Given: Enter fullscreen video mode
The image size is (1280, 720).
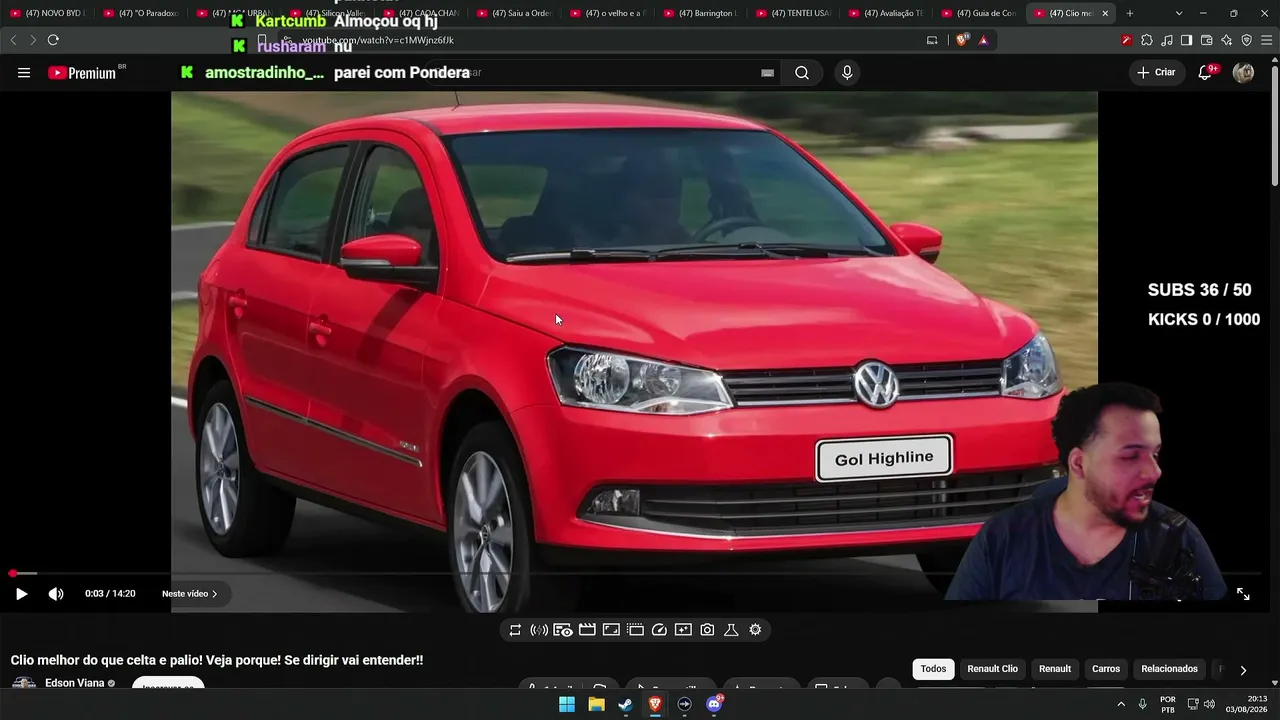Looking at the screenshot, I should pyautogui.click(x=1243, y=594).
